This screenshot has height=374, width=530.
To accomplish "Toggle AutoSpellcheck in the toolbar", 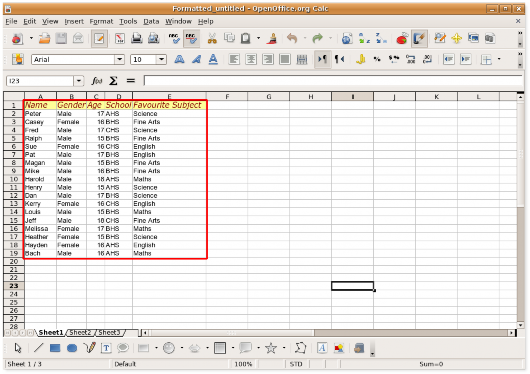I will pos(191,38).
